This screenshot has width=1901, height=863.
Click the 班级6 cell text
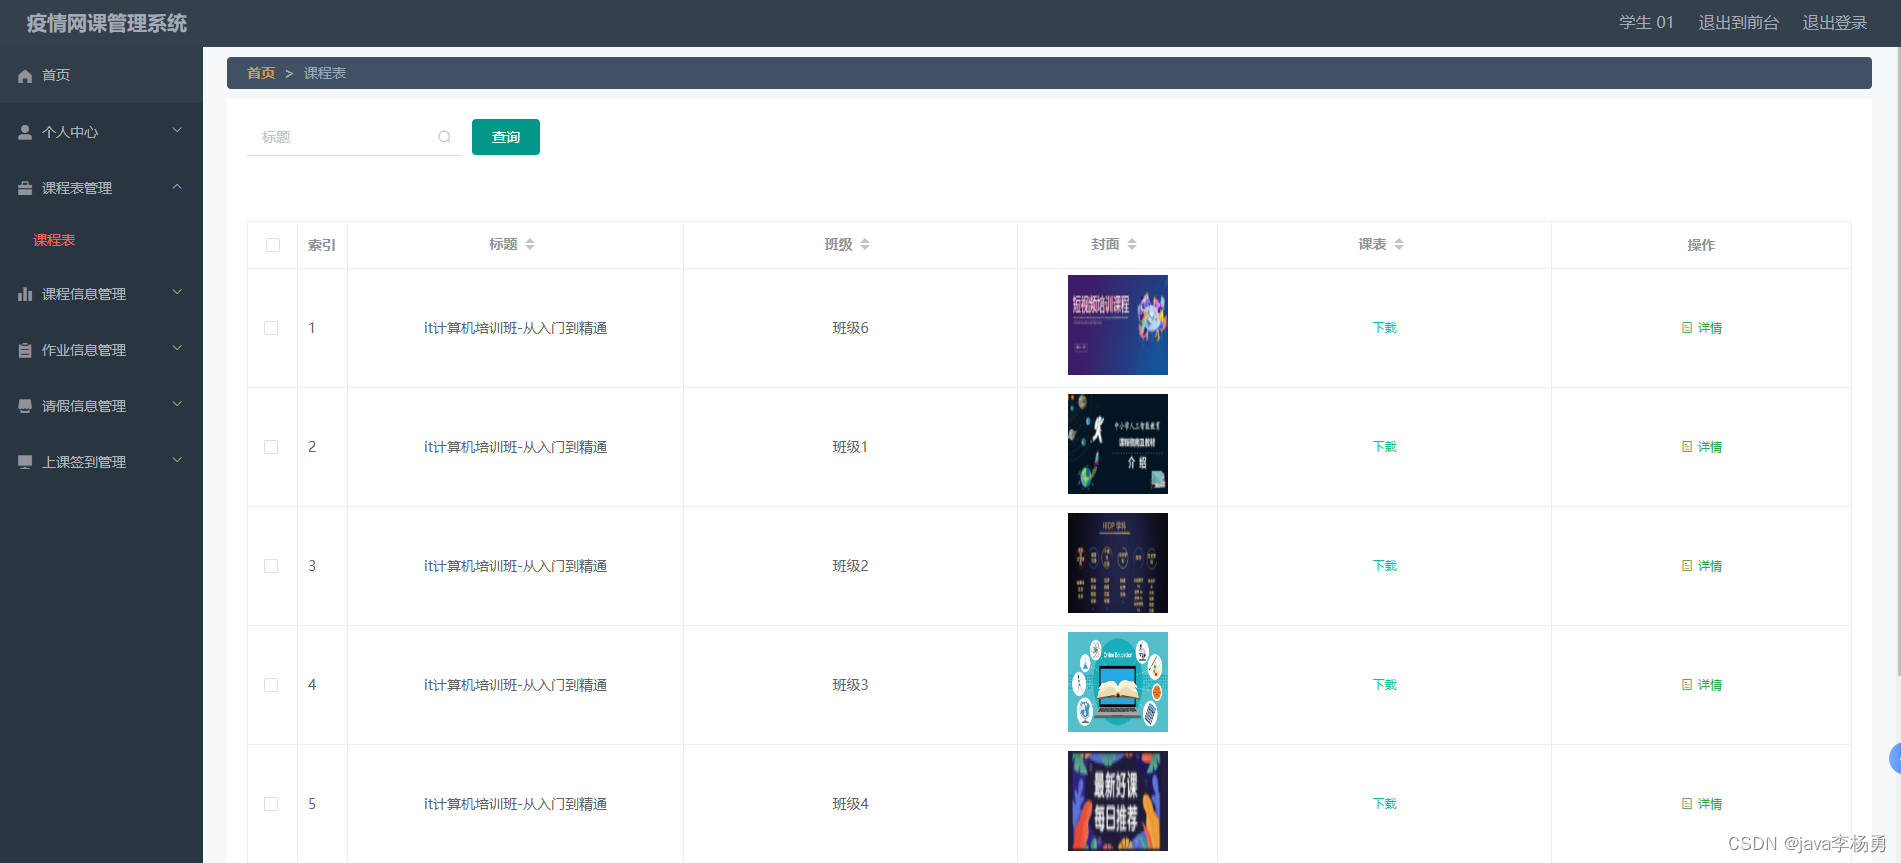[851, 328]
